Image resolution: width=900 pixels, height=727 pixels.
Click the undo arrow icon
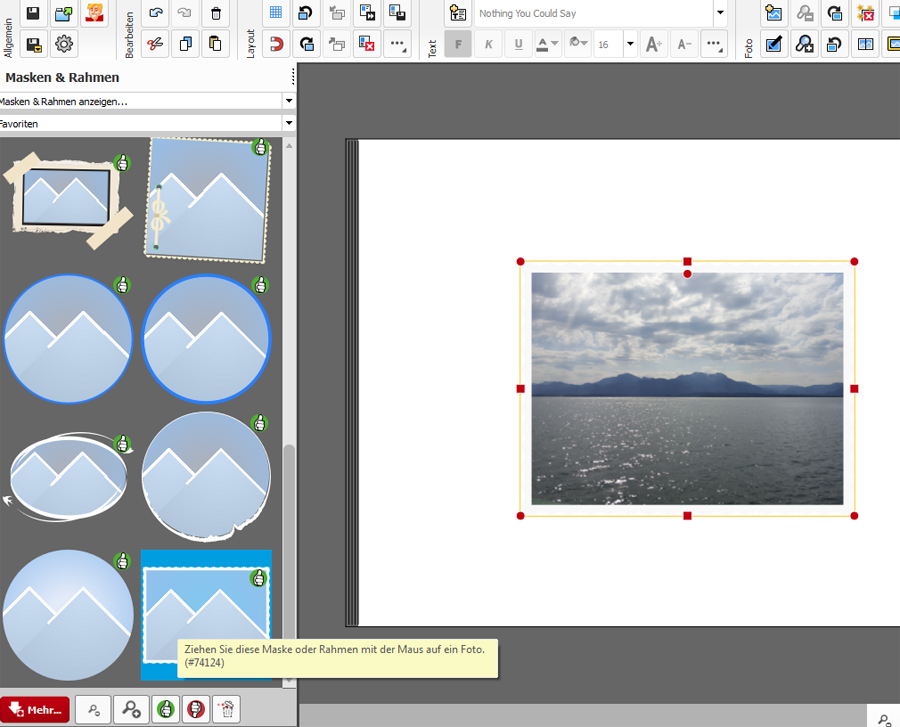coord(155,13)
